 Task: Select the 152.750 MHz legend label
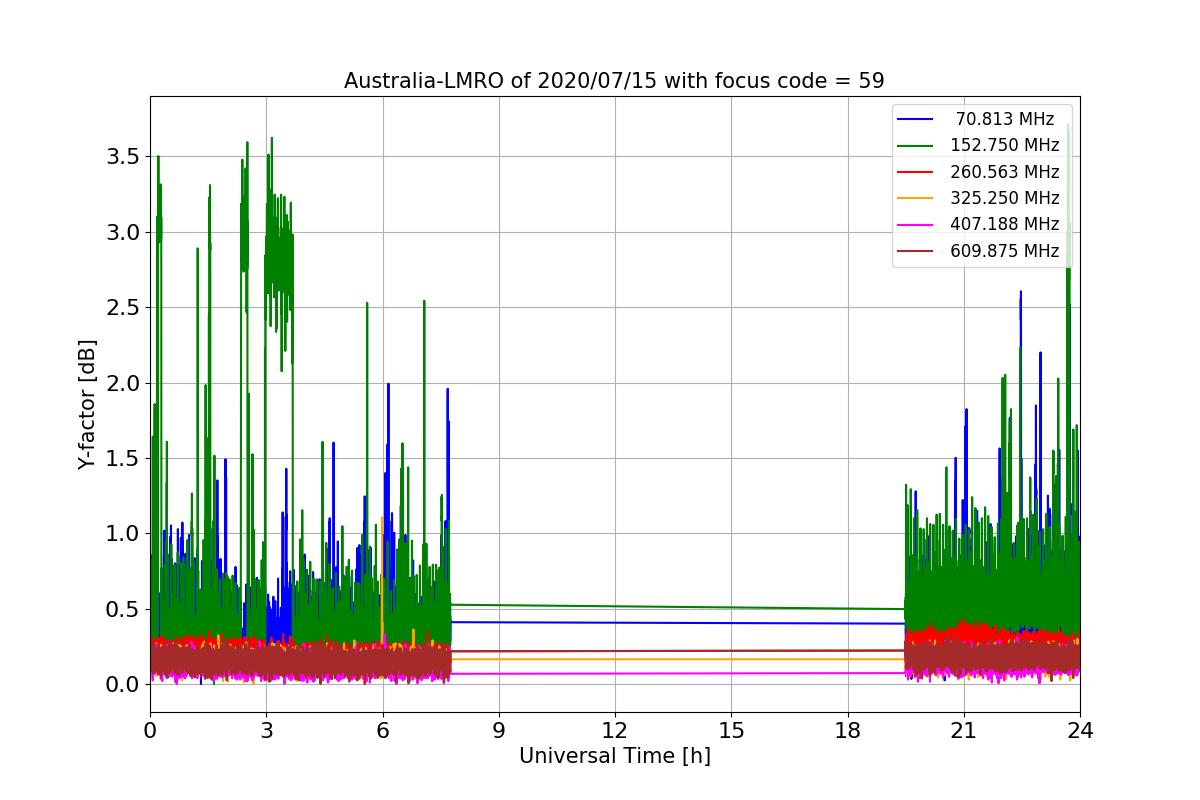coord(1005,145)
